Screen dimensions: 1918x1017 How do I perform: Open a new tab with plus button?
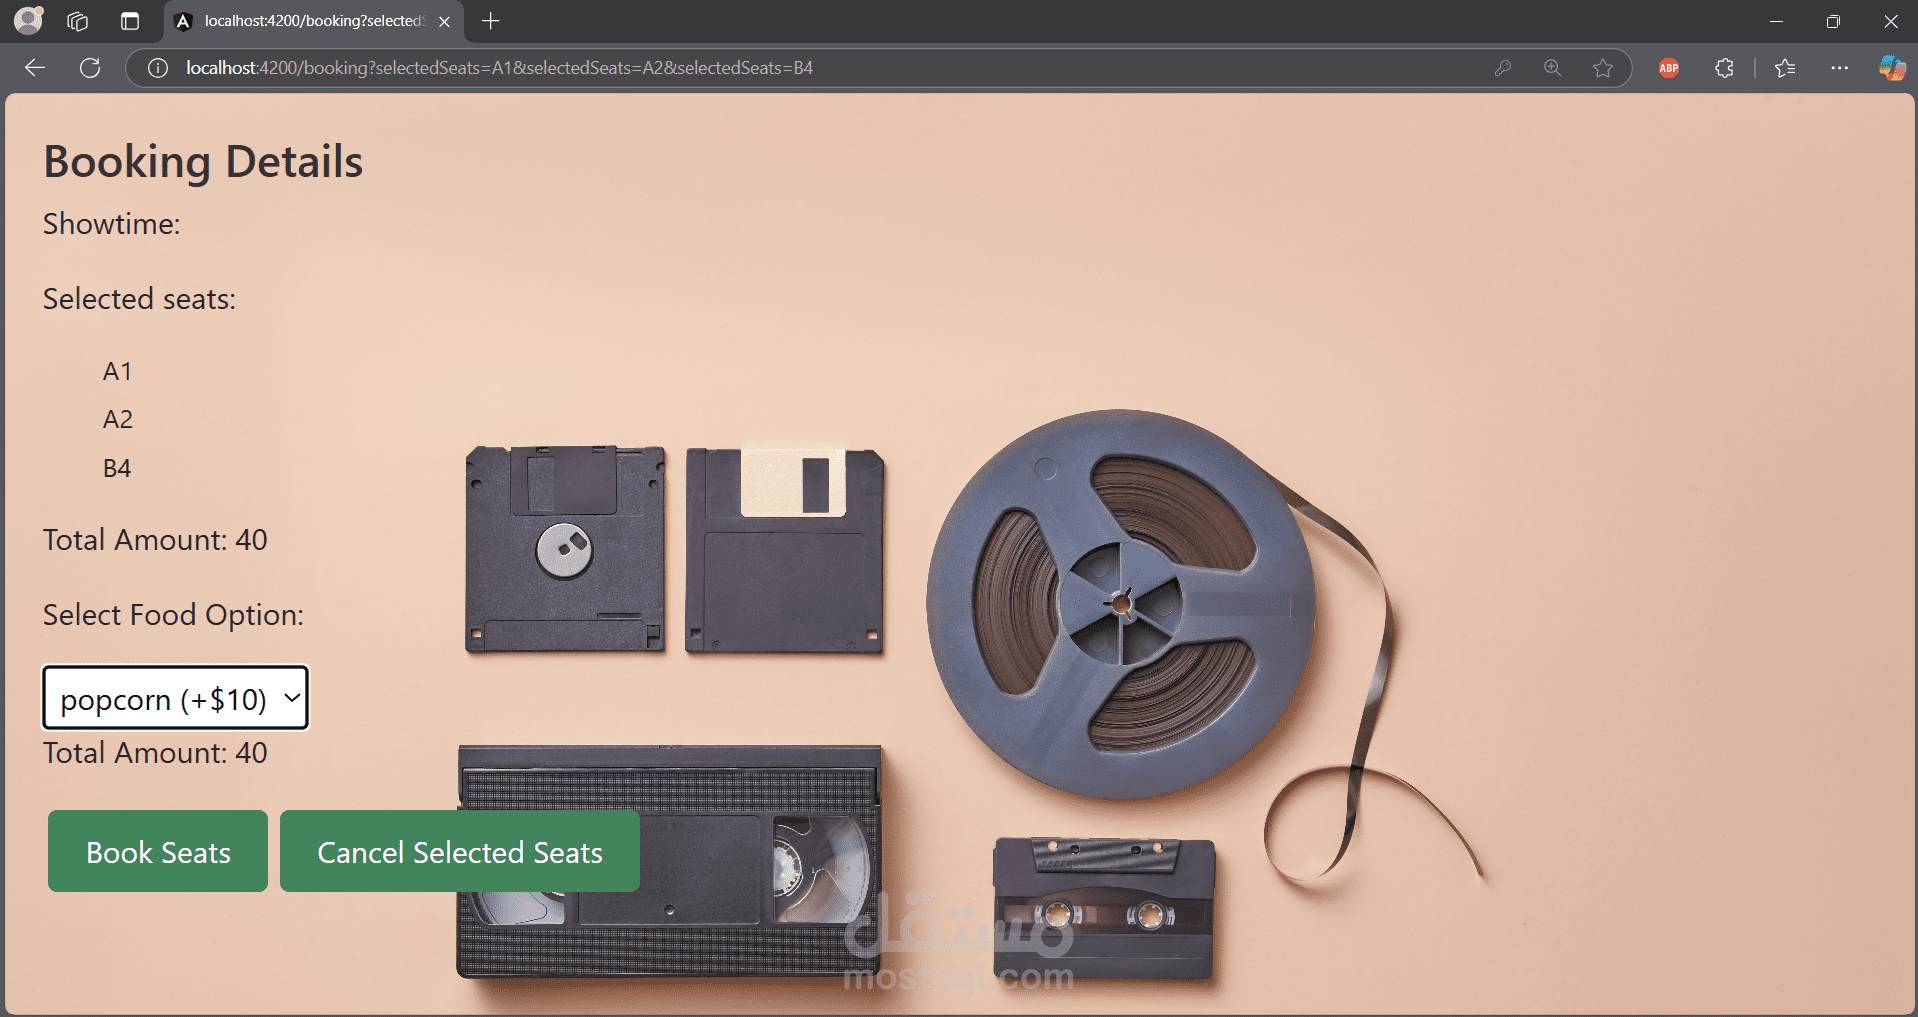tap(490, 21)
